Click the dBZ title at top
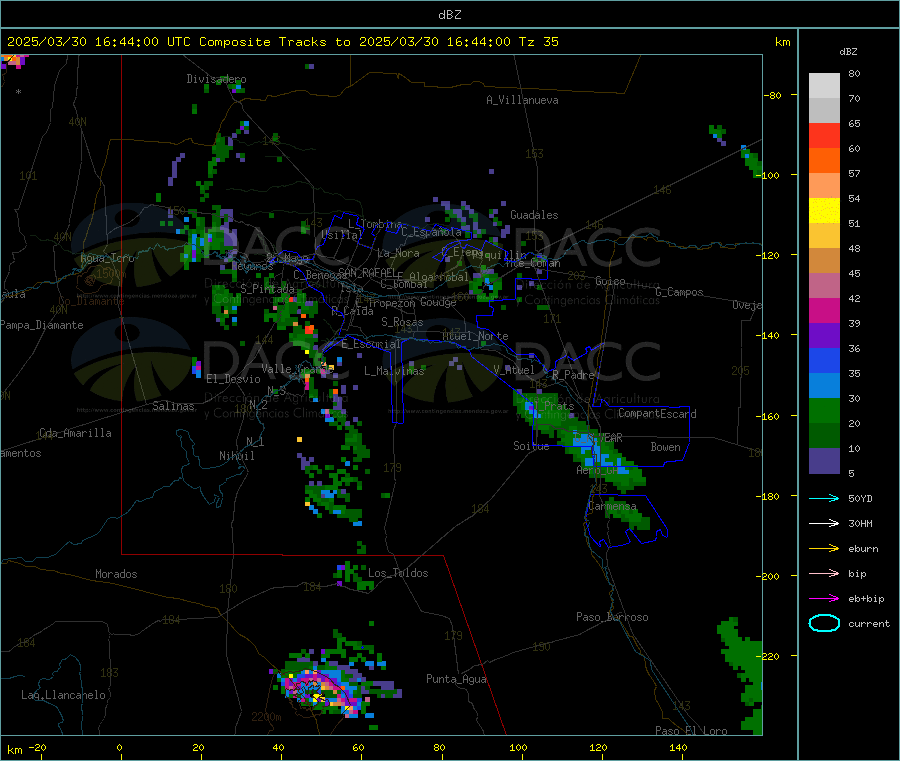Viewport: 900px width, 761px height. pos(449,15)
